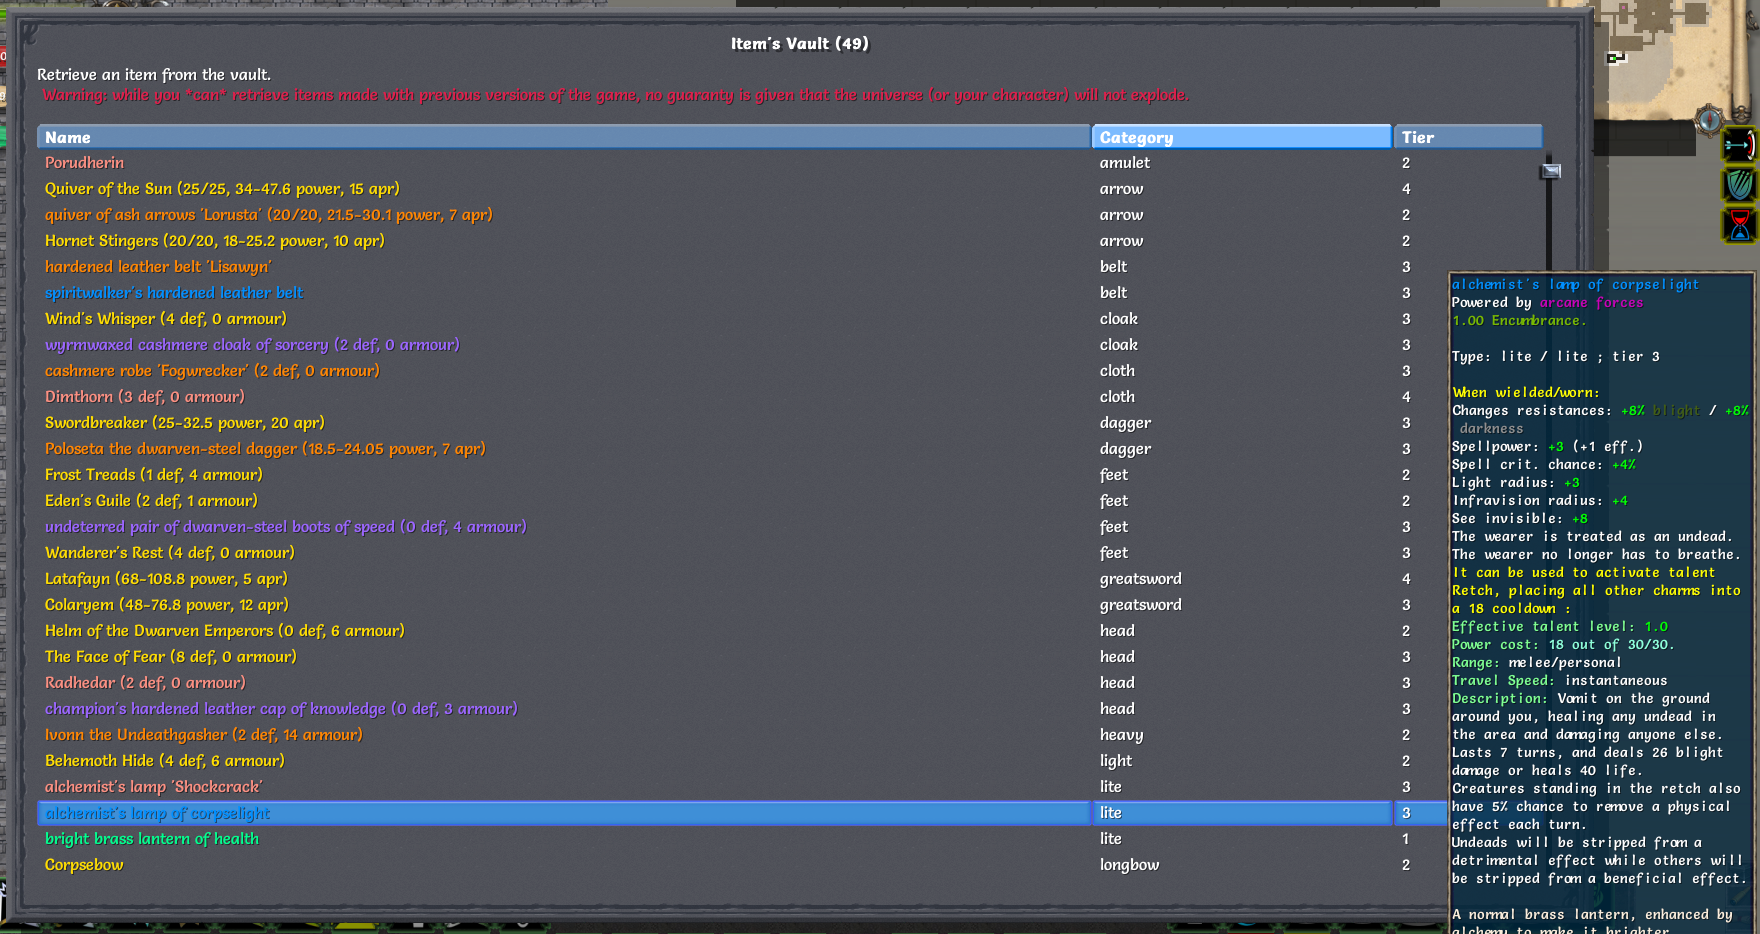Sort the vault by the Category column

1242,137
